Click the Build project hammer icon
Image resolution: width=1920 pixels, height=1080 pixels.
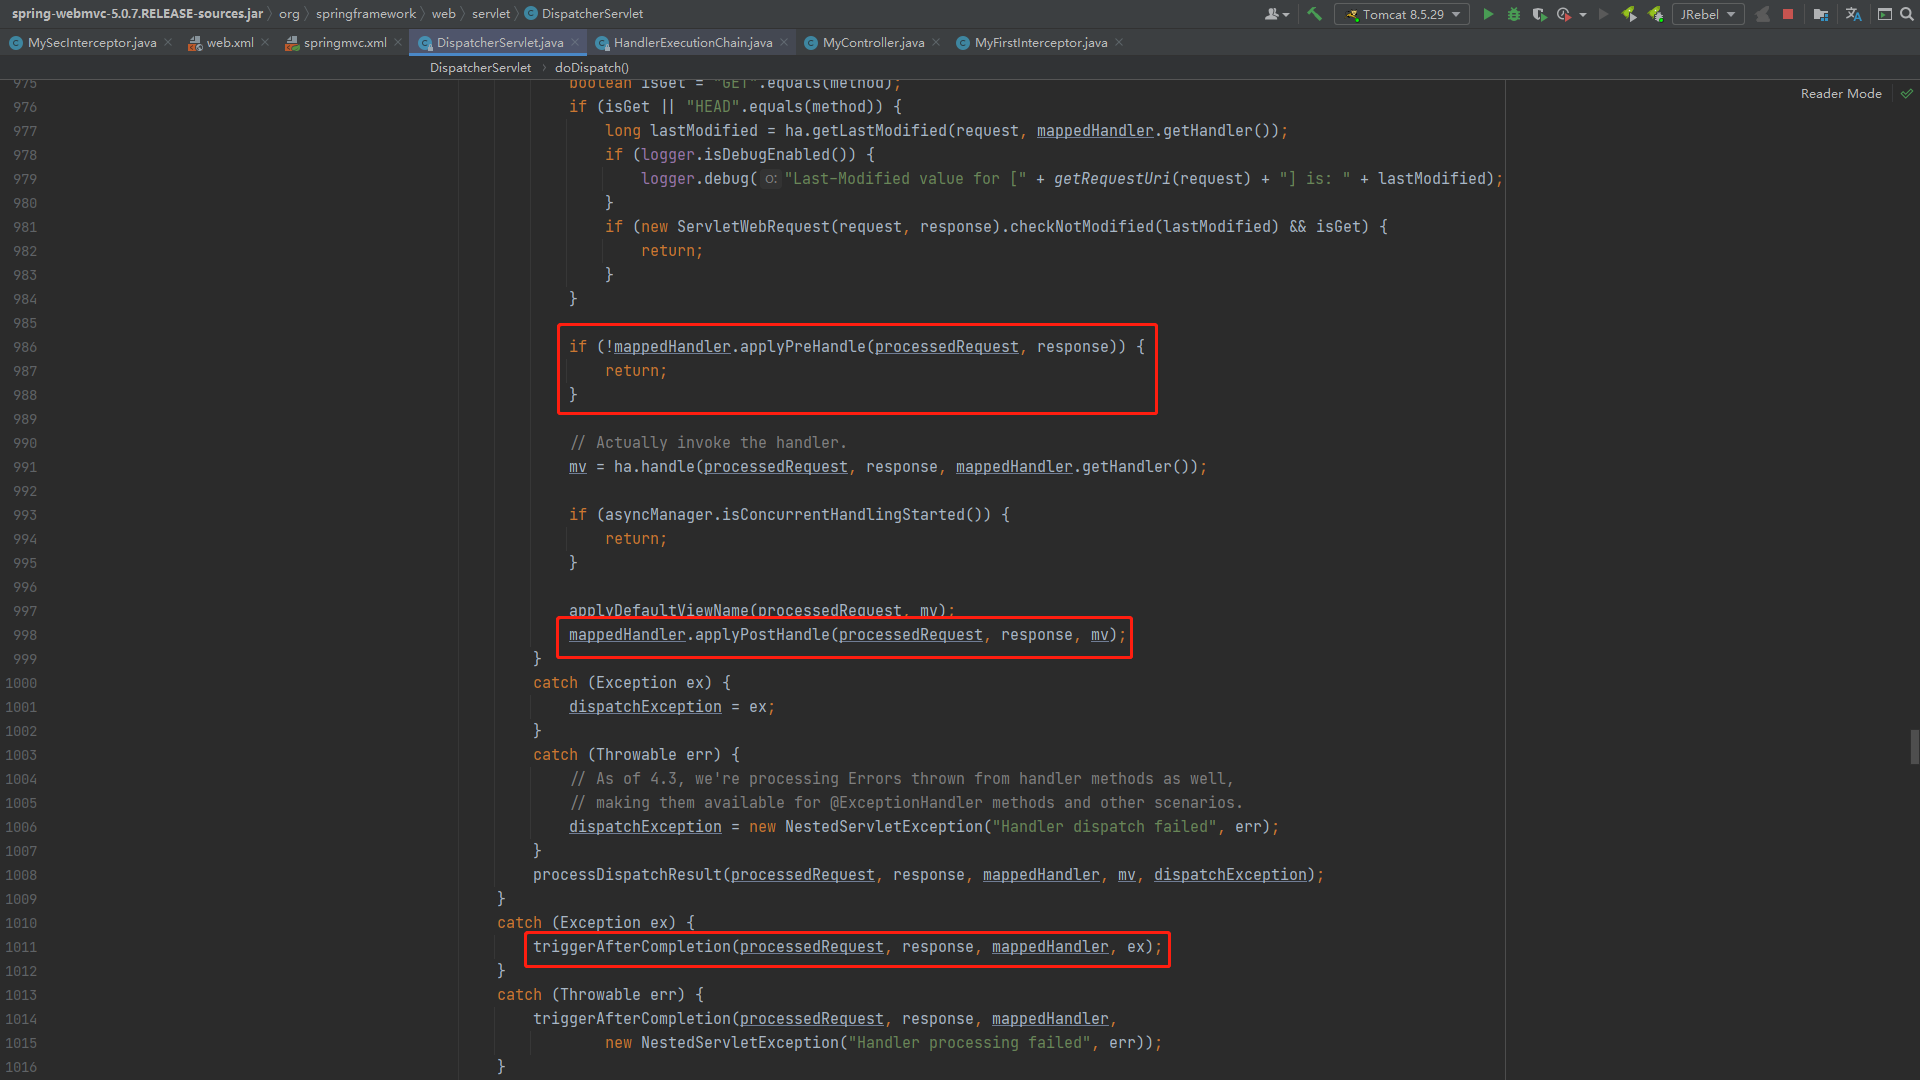tap(1314, 14)
